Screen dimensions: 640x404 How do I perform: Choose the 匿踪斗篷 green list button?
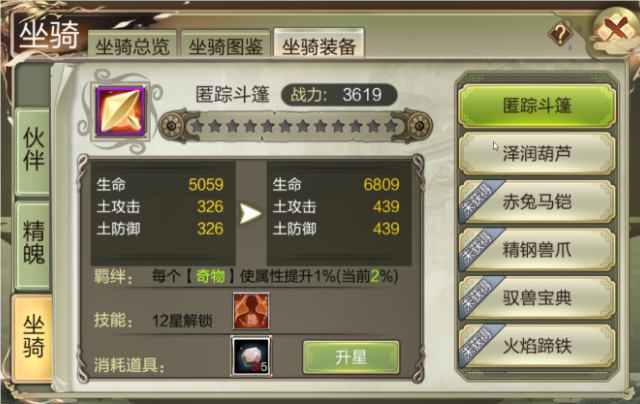(x=537, y=106)
